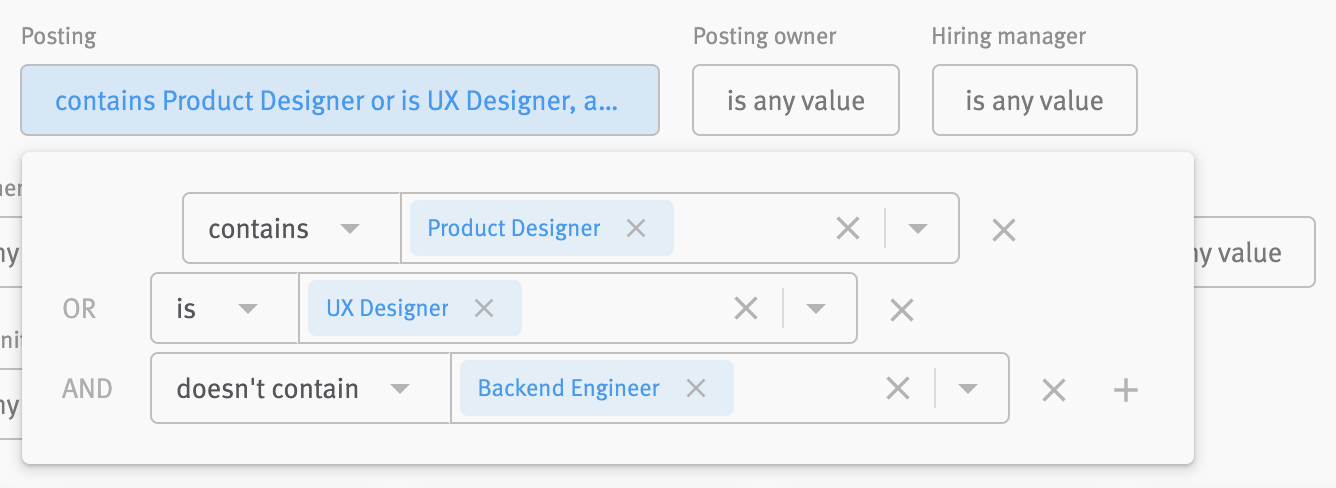Remove the Backend Engineer tag
The image size is (1336, 488).
tap(696, 388)
